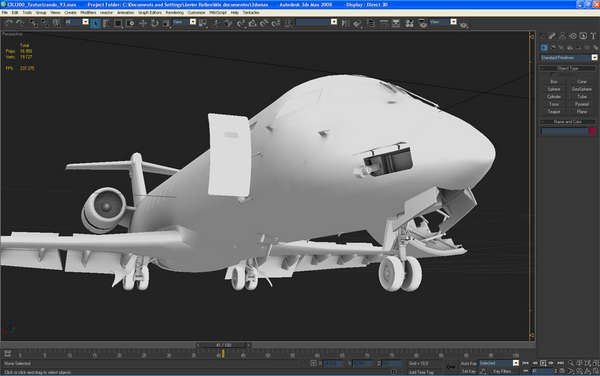Click the time slider showing frame 41
The height and width of the screenshot is (376, 600).
223,345
